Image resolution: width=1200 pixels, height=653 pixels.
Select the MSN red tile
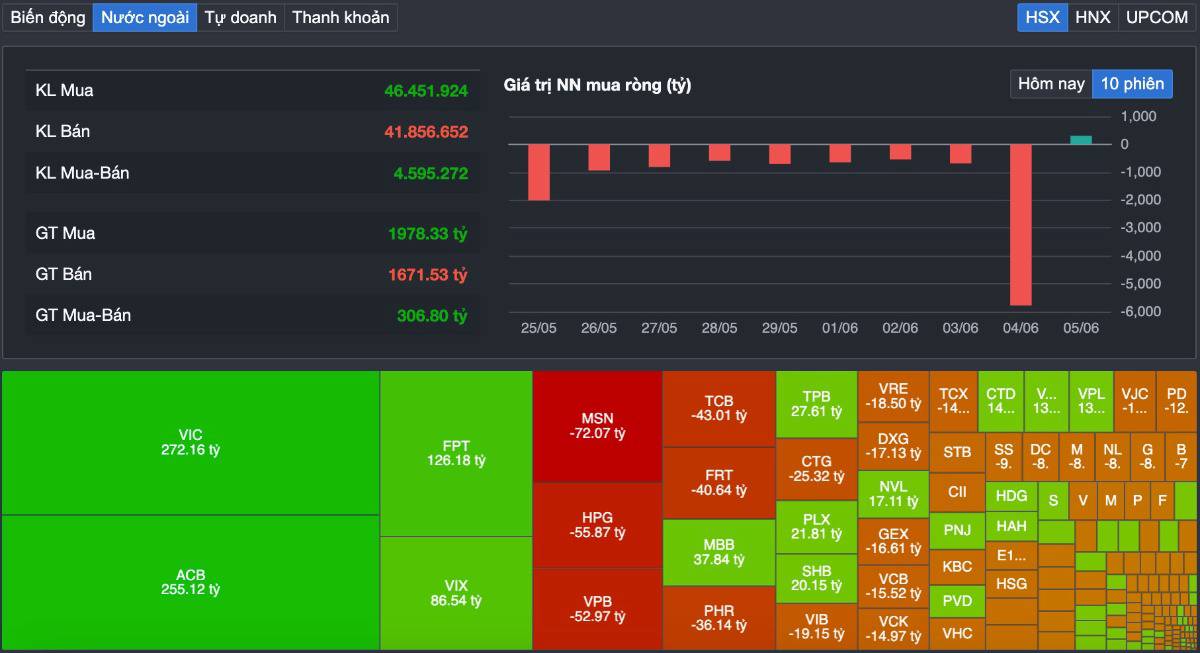coord(597,426)
